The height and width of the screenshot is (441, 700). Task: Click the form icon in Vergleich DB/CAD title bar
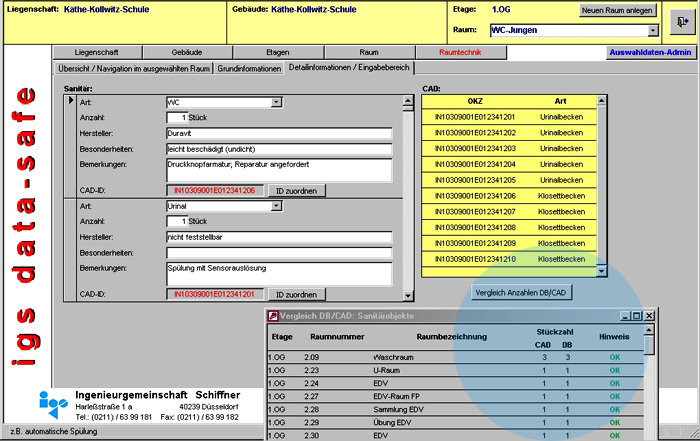[x=272, y=316]
